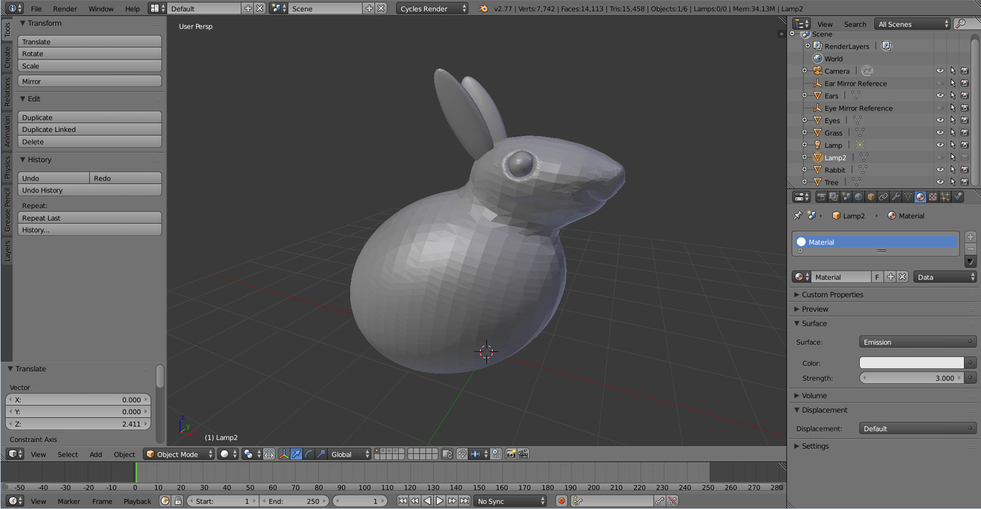Click the emission Color swatch
The height and width of the screenshot is (509, 981).
(x=912, y=363)
